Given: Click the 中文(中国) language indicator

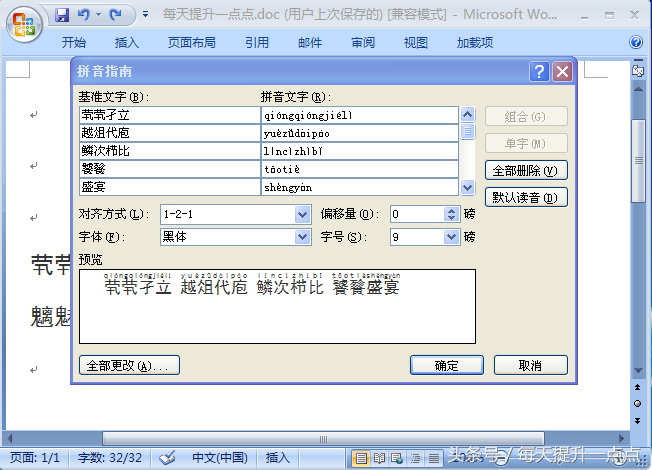Looking at the screenshot, I should 220,458.
